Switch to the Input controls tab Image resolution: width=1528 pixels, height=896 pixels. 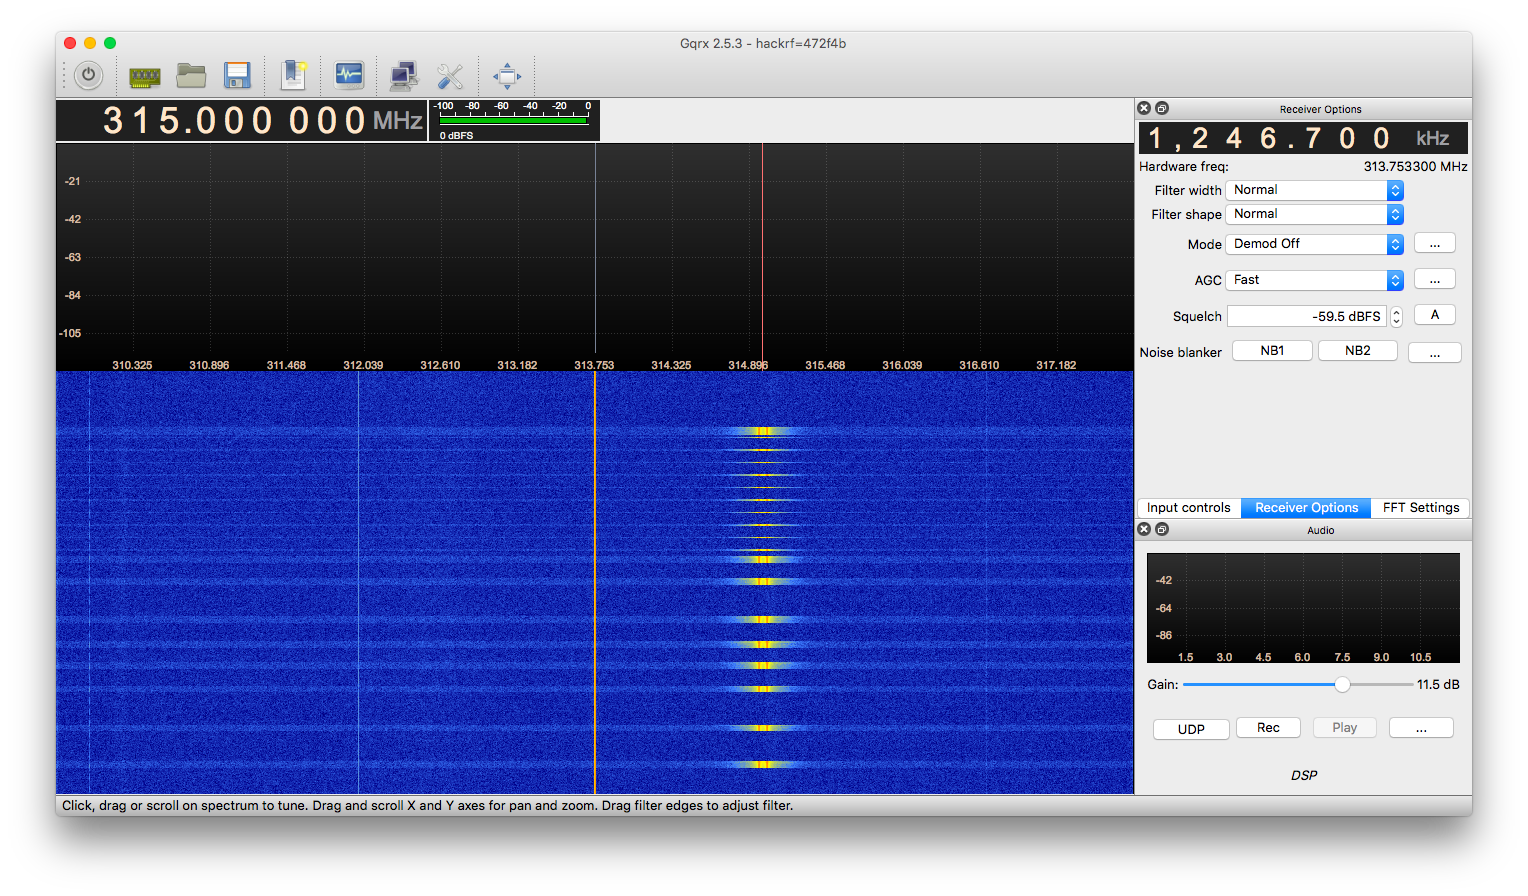[1189, 508]
